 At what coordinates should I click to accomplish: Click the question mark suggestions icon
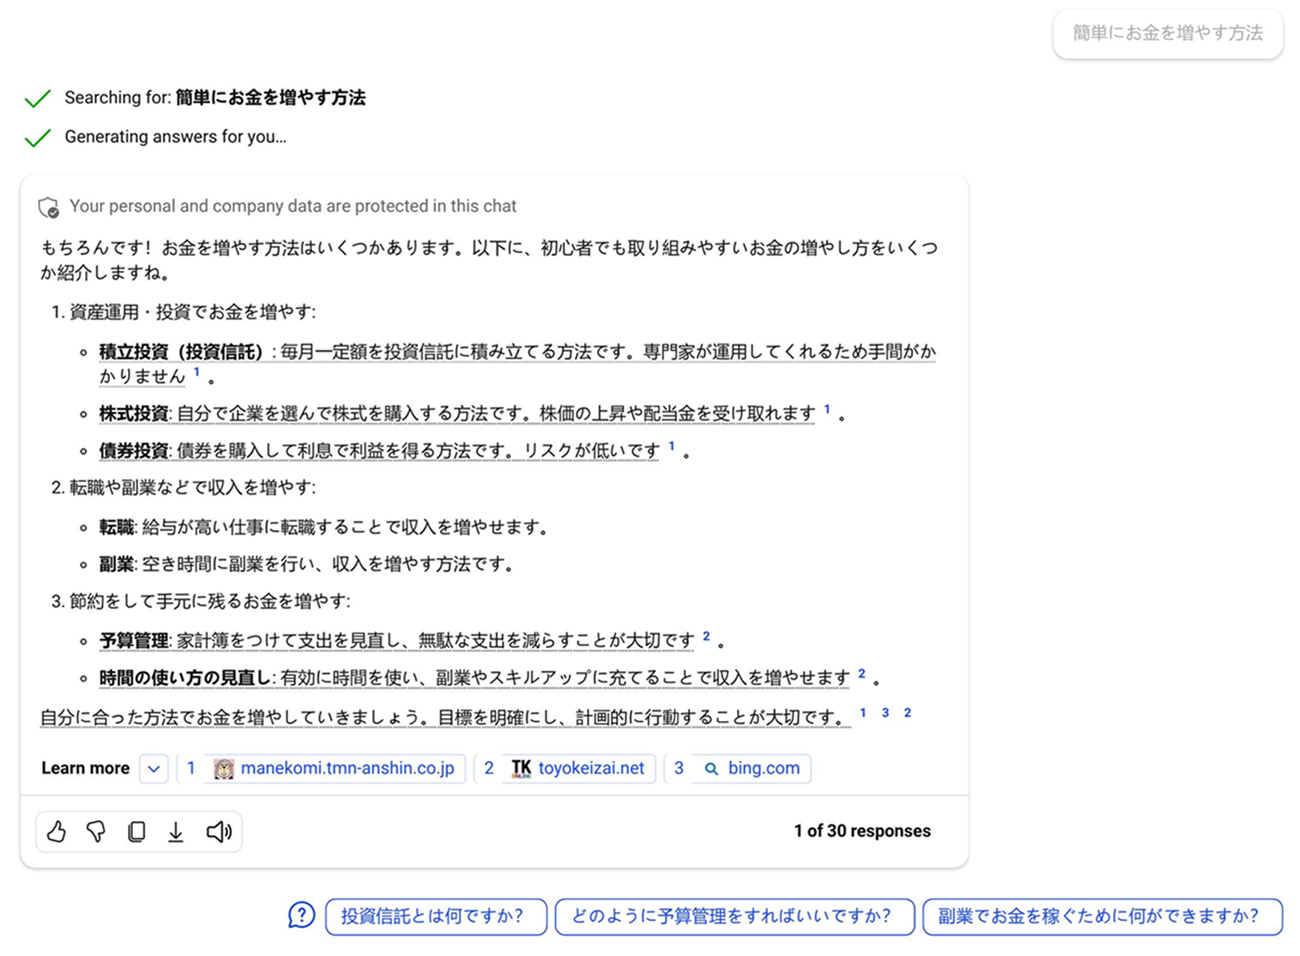(x=301, y=915)
